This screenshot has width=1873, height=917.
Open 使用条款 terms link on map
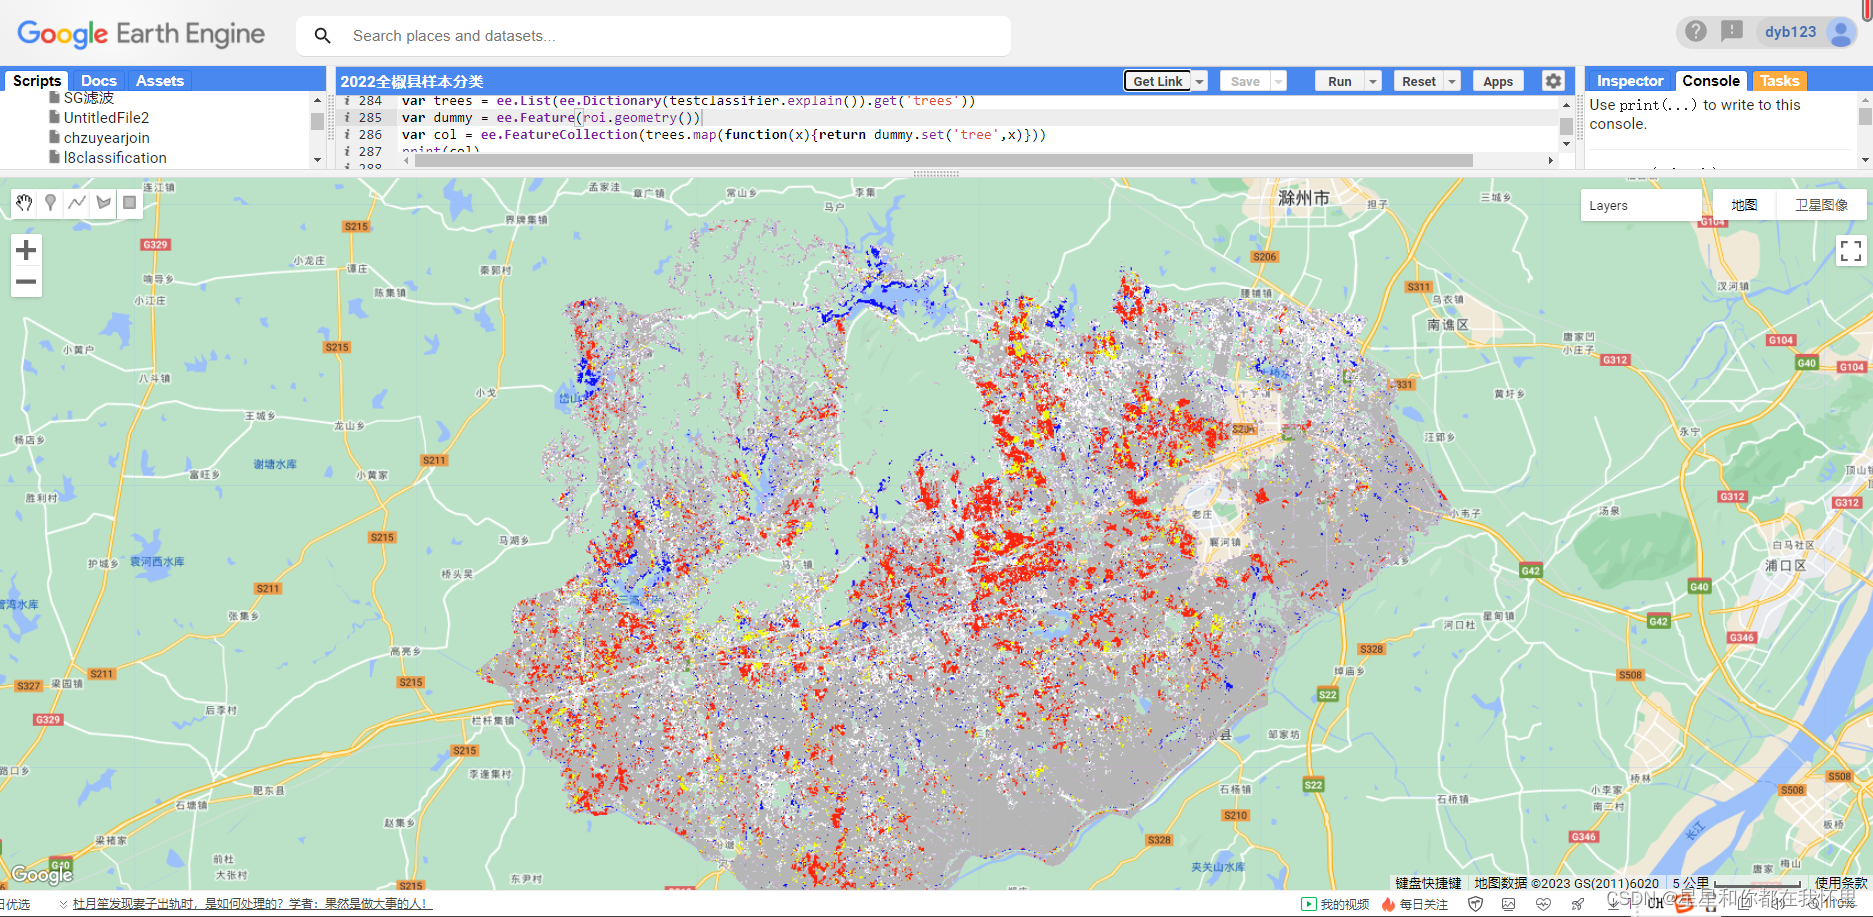[1841, 883]
